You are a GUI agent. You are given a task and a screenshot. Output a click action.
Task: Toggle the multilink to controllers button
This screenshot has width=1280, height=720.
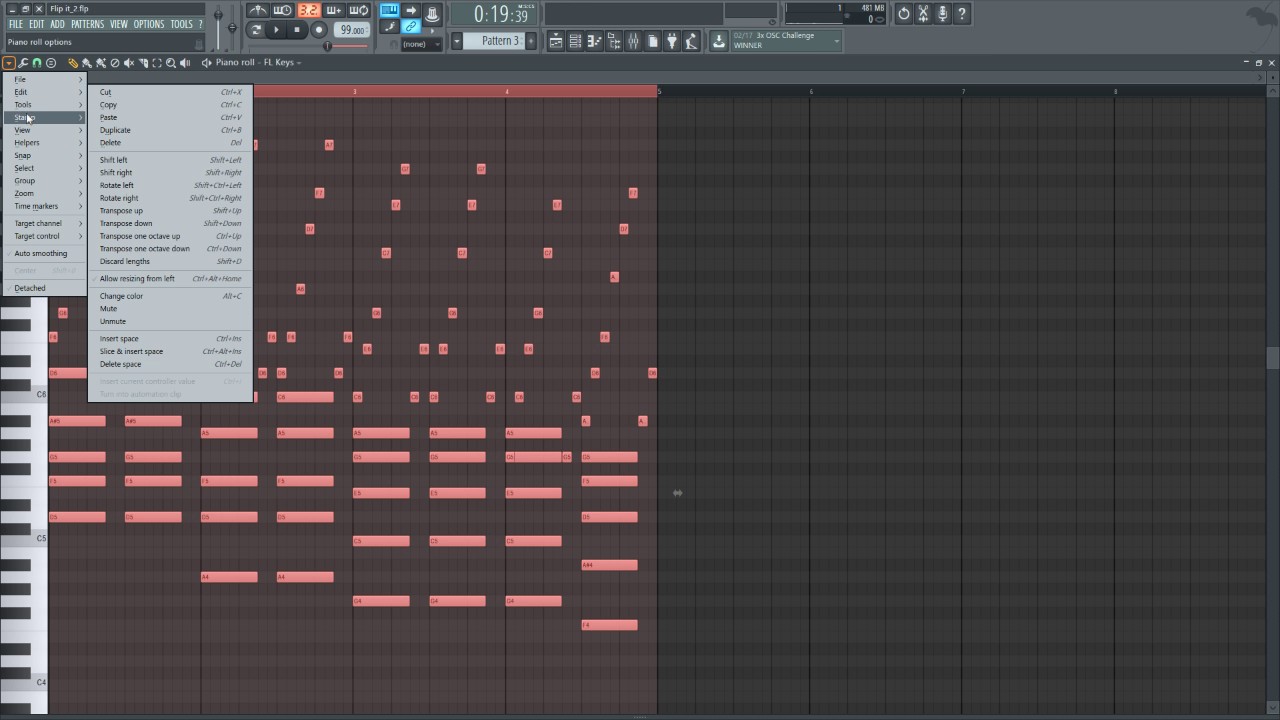[411, 27]
